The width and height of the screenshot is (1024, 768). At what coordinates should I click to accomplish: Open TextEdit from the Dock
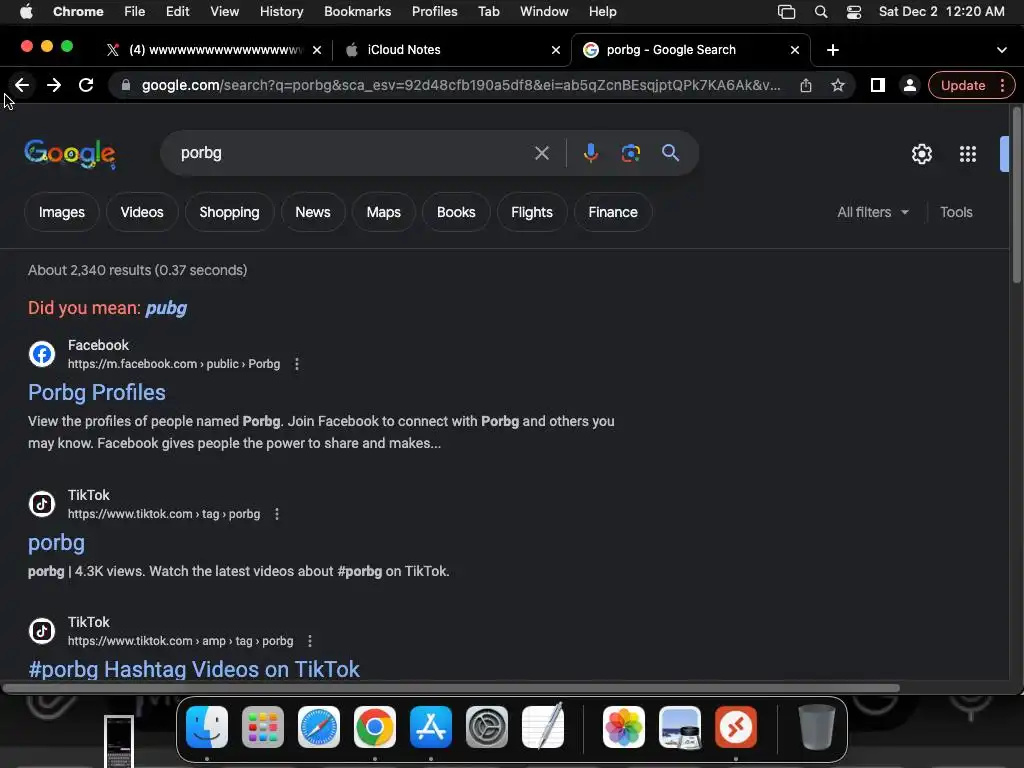(543, 726)
